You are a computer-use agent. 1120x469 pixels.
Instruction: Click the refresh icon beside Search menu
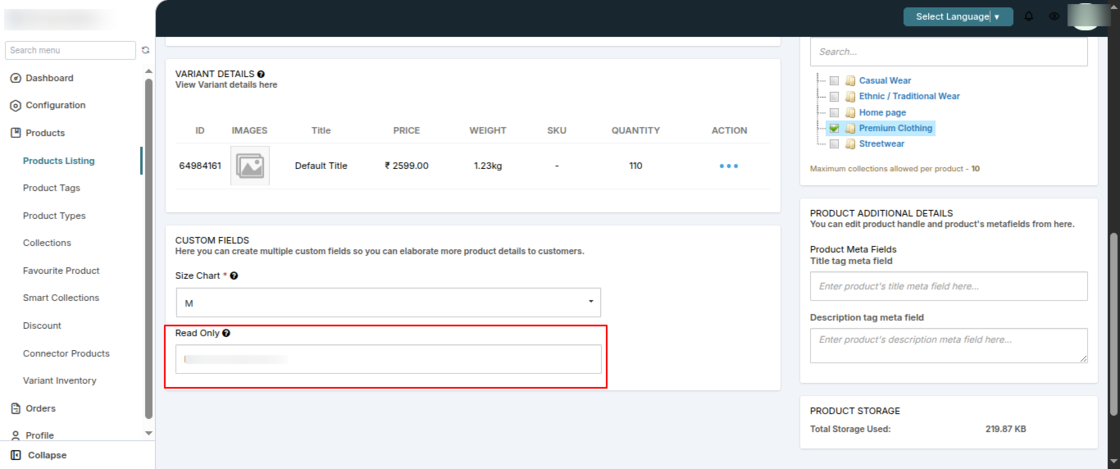coord(146,51)
